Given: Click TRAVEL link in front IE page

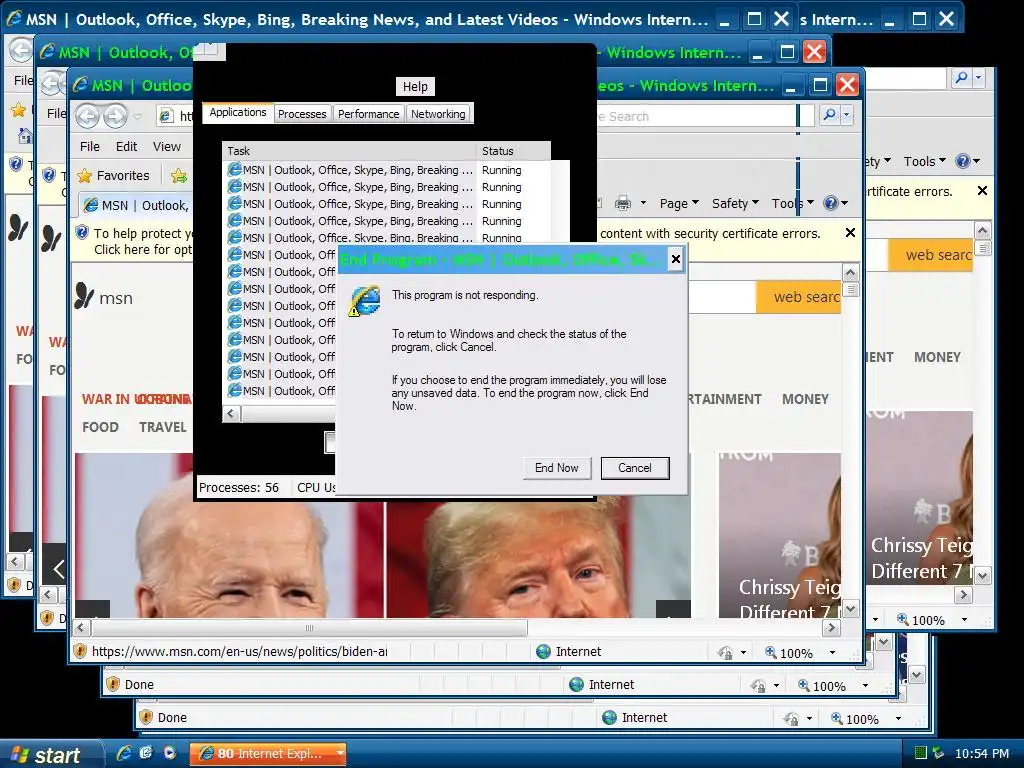Looking at the screenshot, I should coord(162,427).
